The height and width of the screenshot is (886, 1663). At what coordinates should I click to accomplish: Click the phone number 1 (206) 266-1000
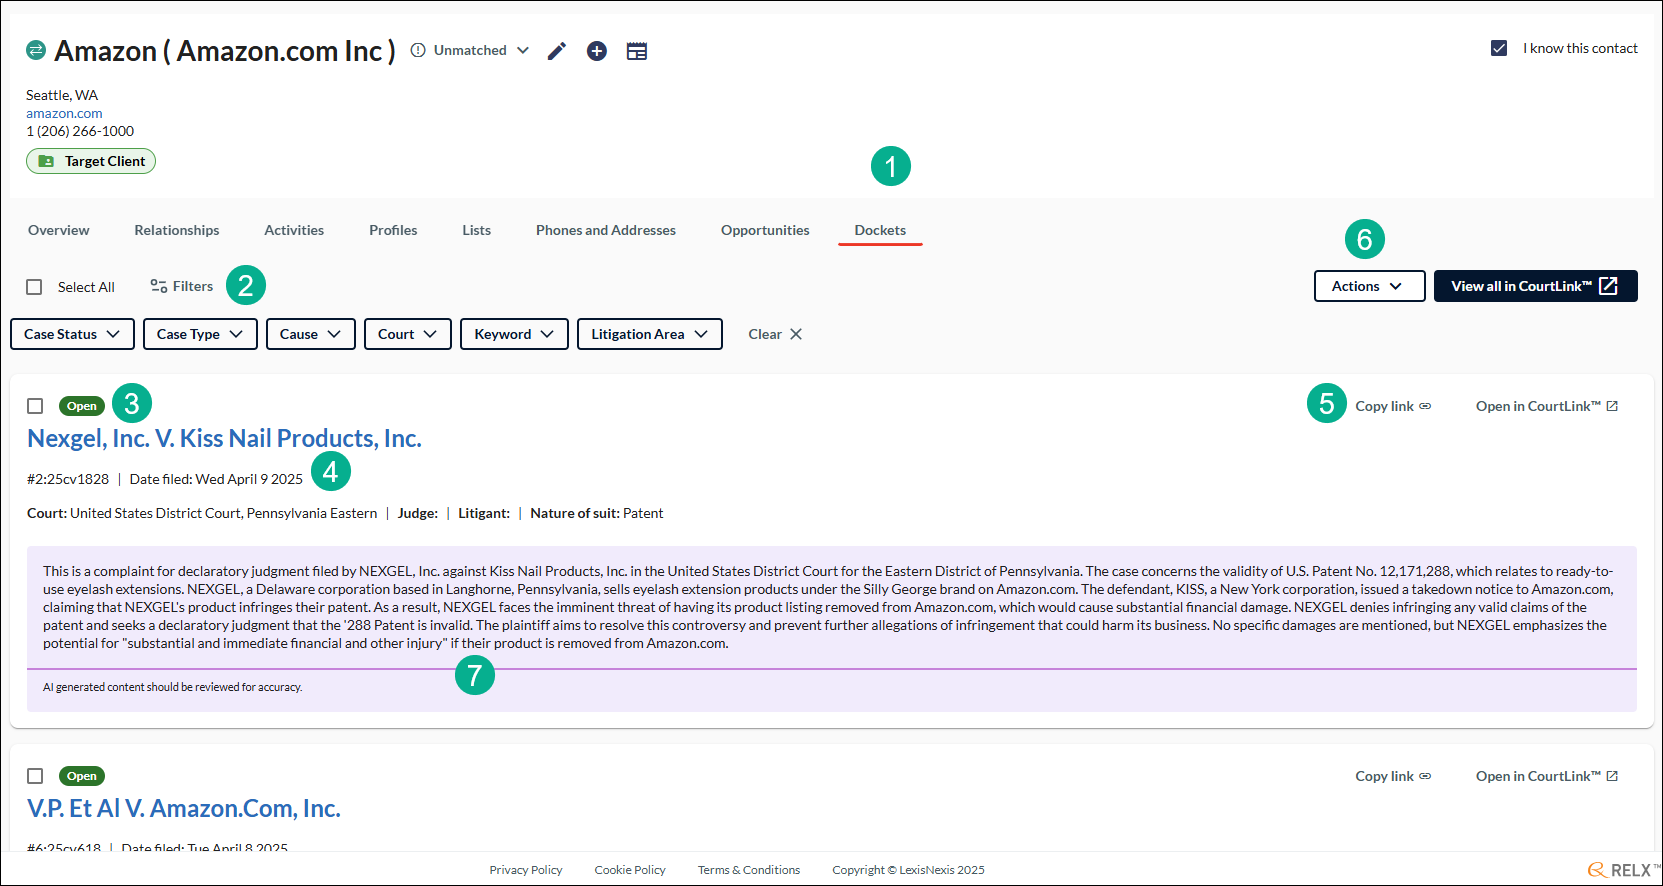(80, 131)
